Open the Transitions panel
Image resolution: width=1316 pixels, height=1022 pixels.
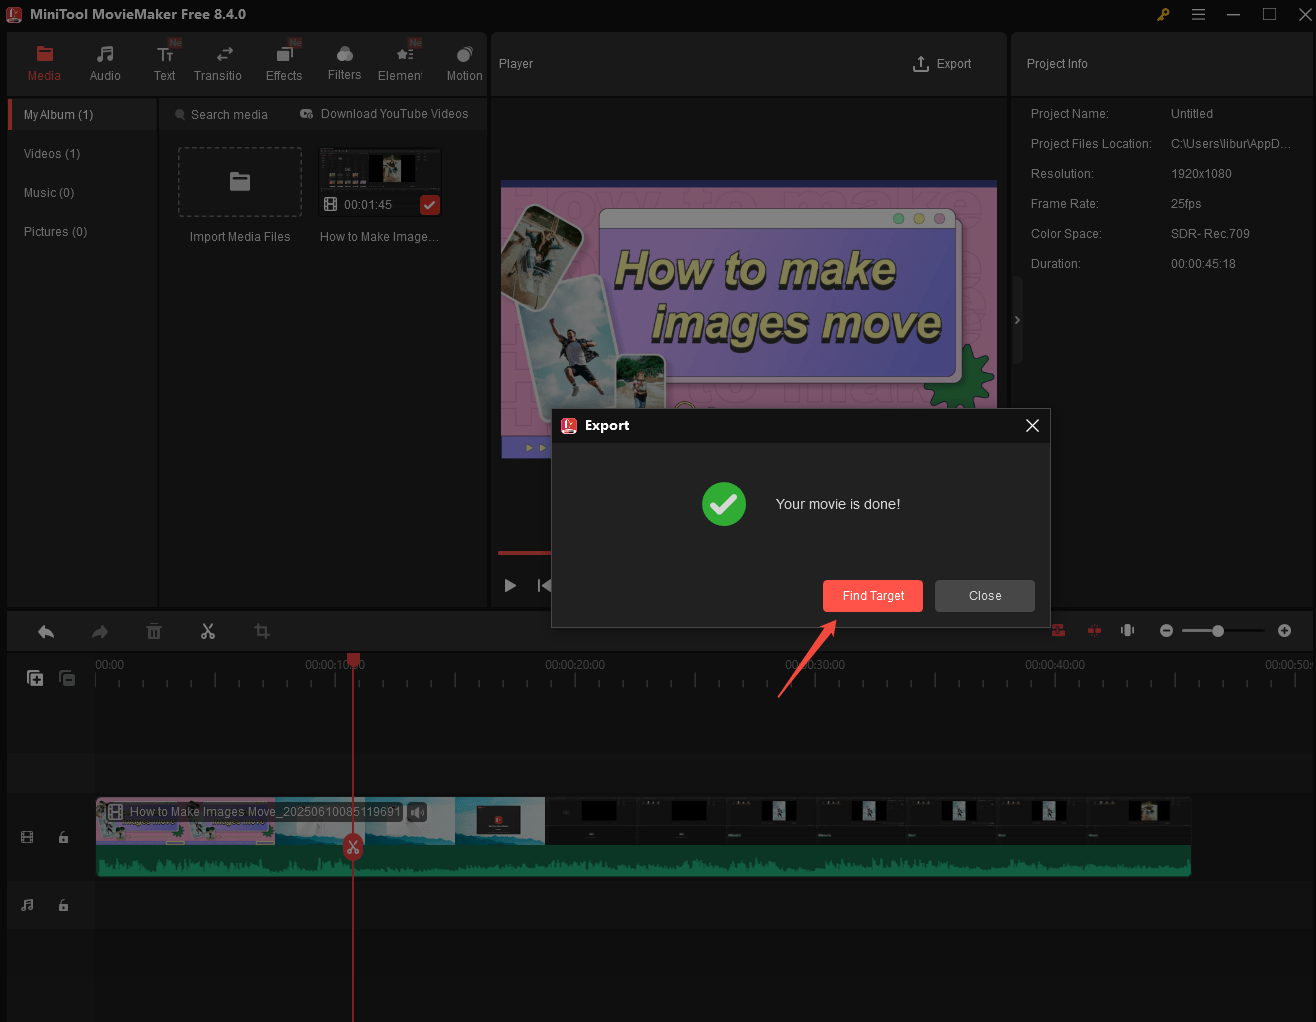(x=218, y=62)
